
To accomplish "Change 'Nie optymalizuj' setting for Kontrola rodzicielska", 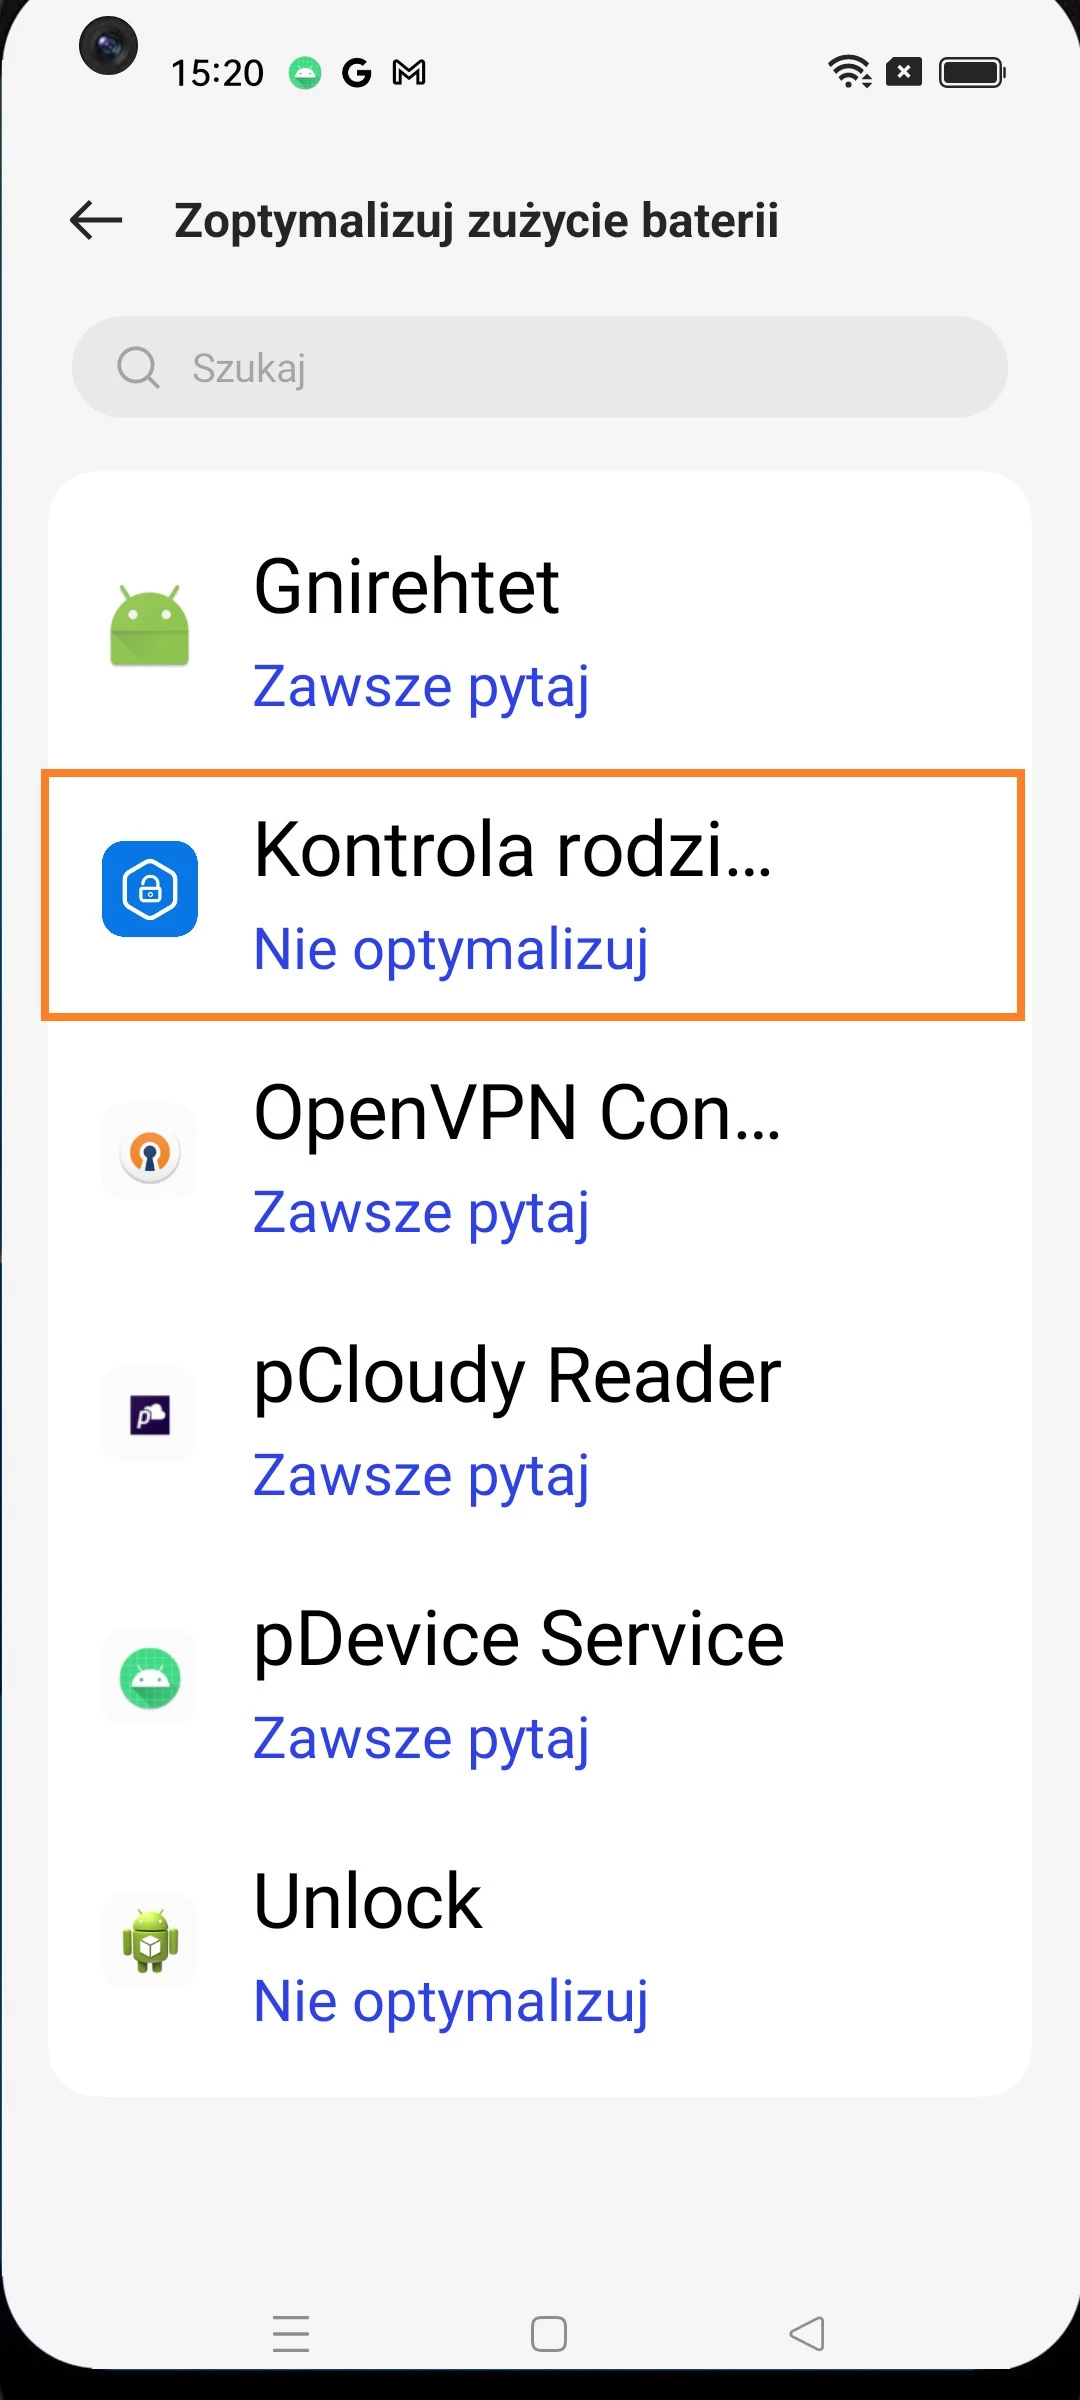I will click(451, 949).
